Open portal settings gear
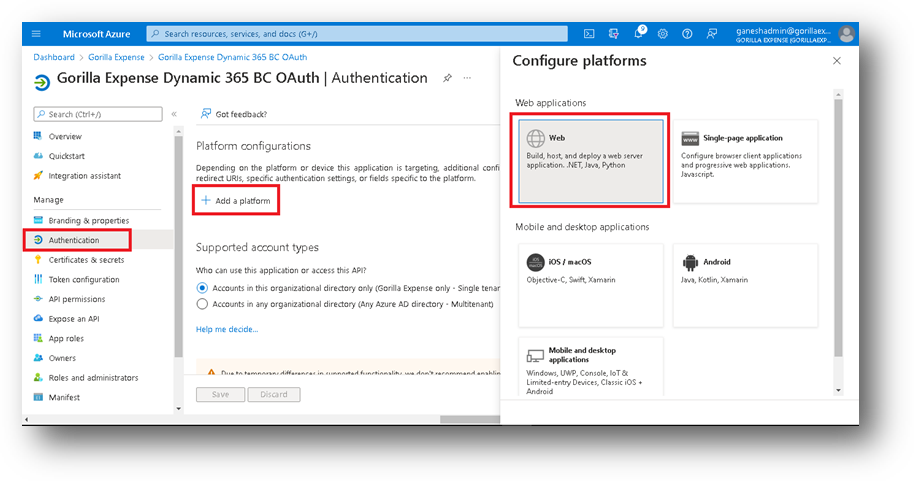This screenshot has width=914, height=481. pos(663,34)
